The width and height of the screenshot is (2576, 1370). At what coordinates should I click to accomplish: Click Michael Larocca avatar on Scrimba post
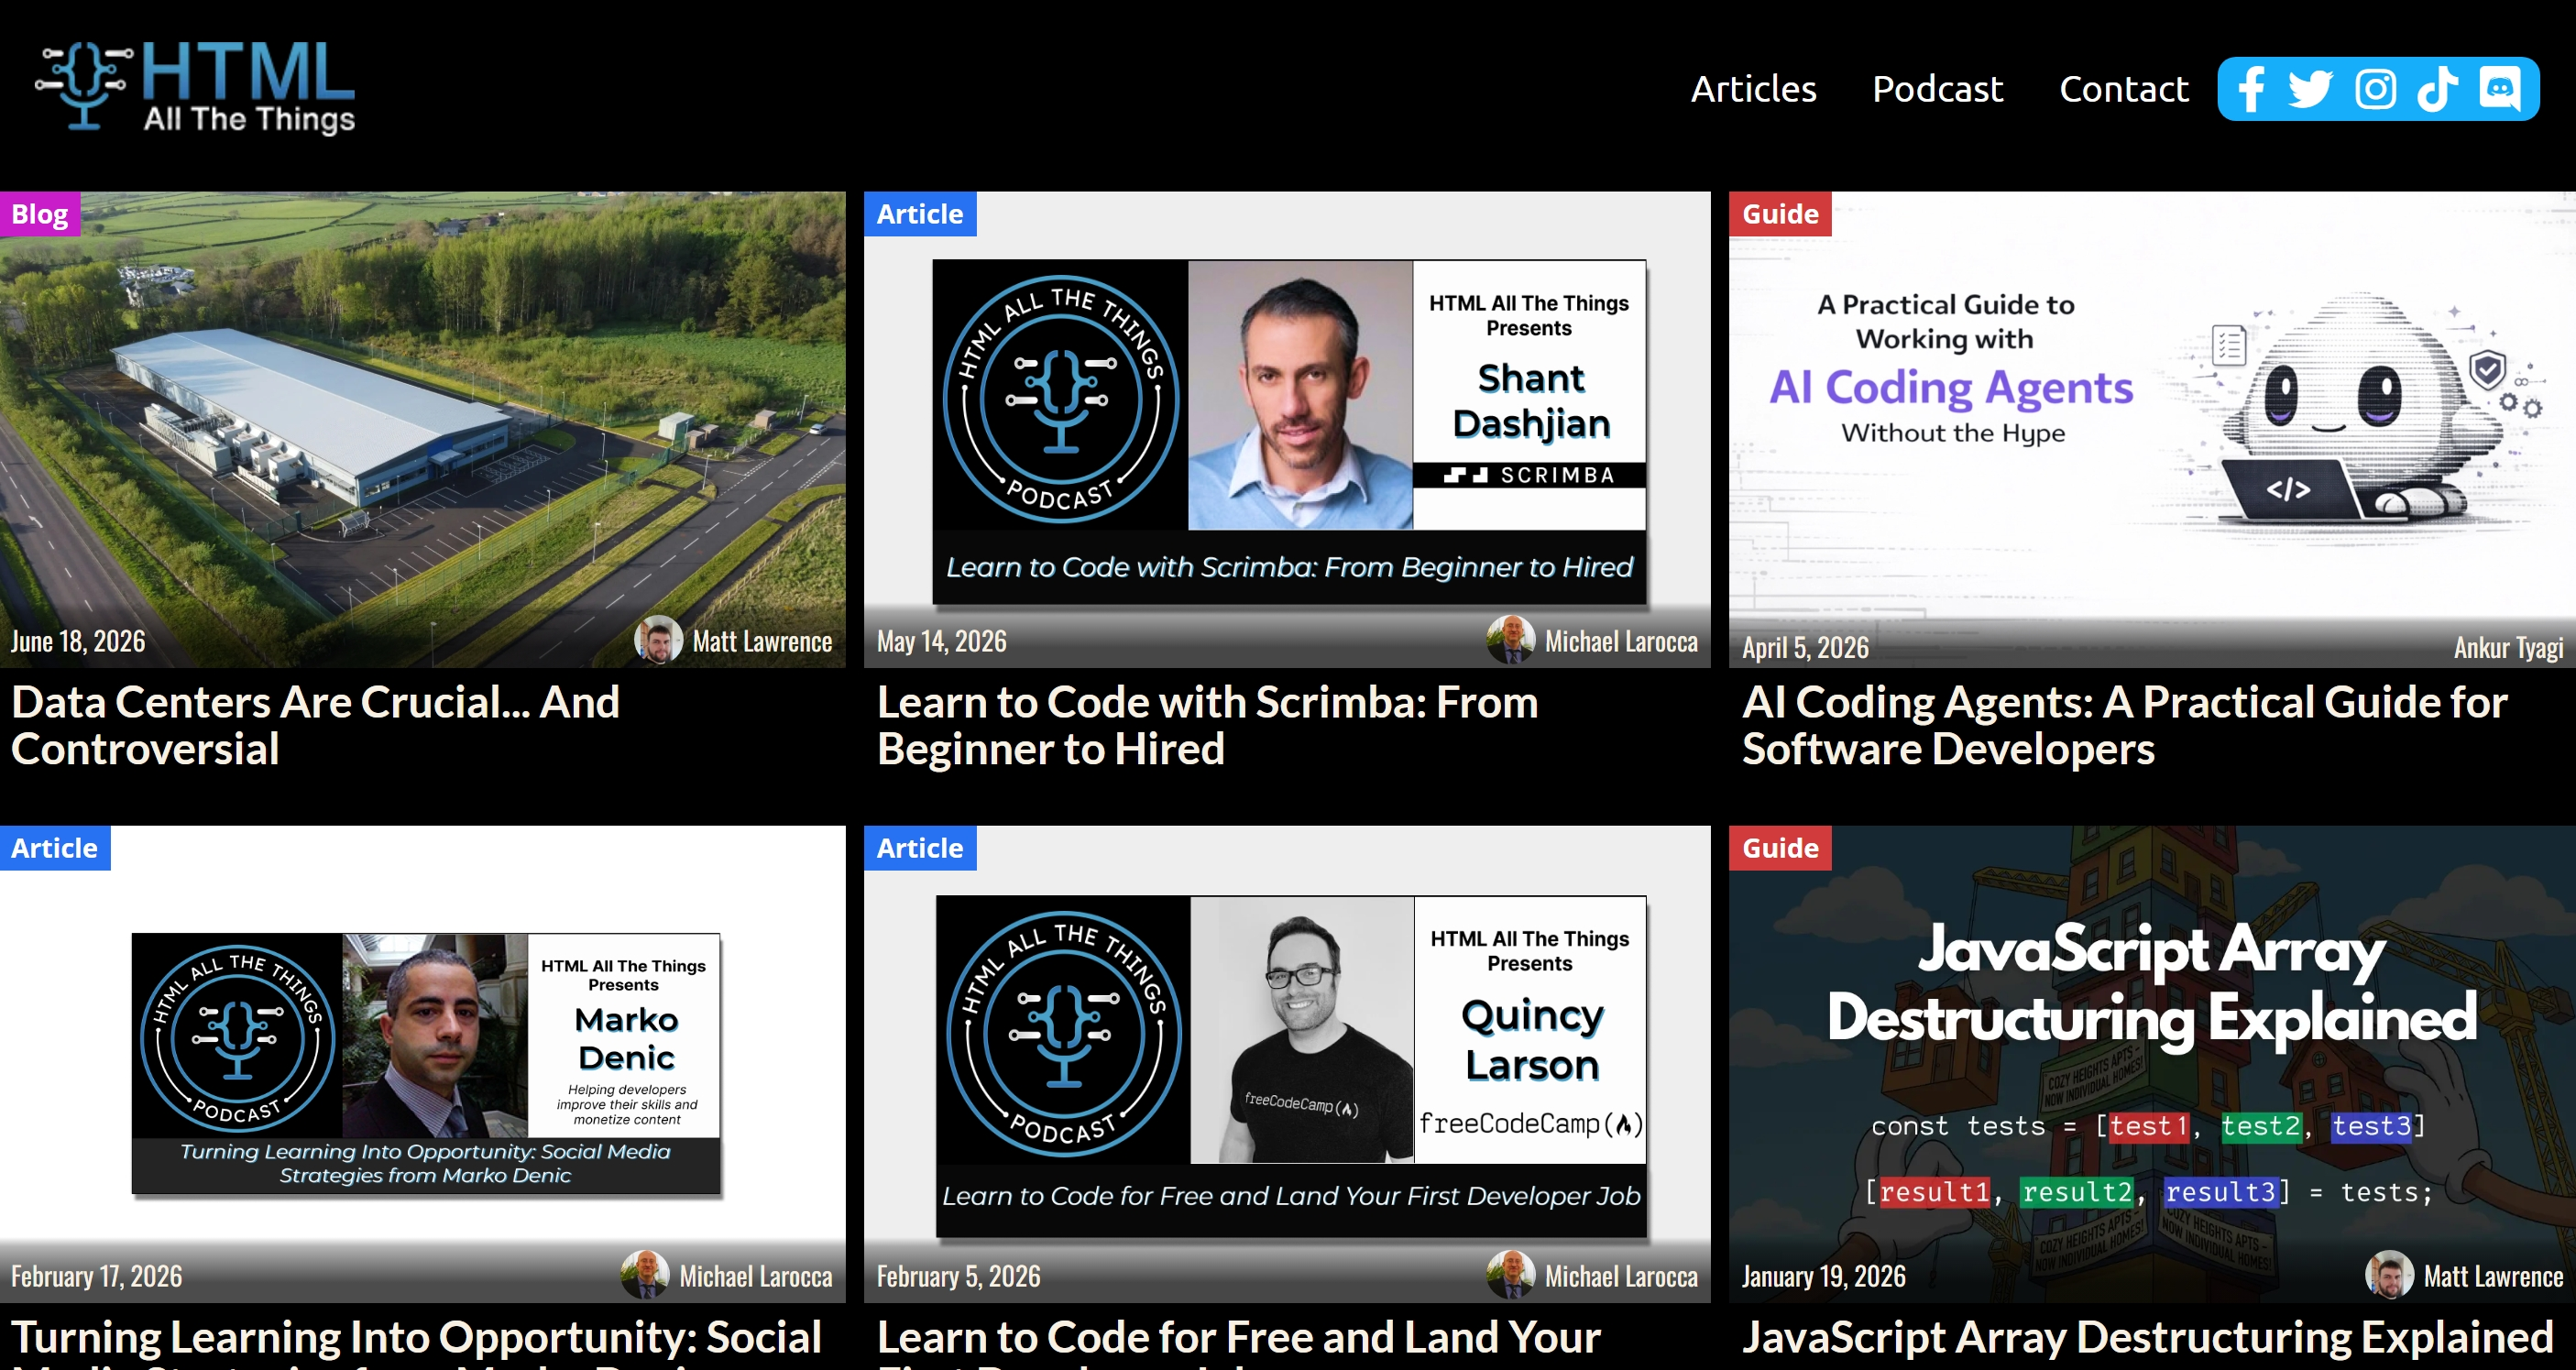pyautogui.click(x=1511, y=640)
